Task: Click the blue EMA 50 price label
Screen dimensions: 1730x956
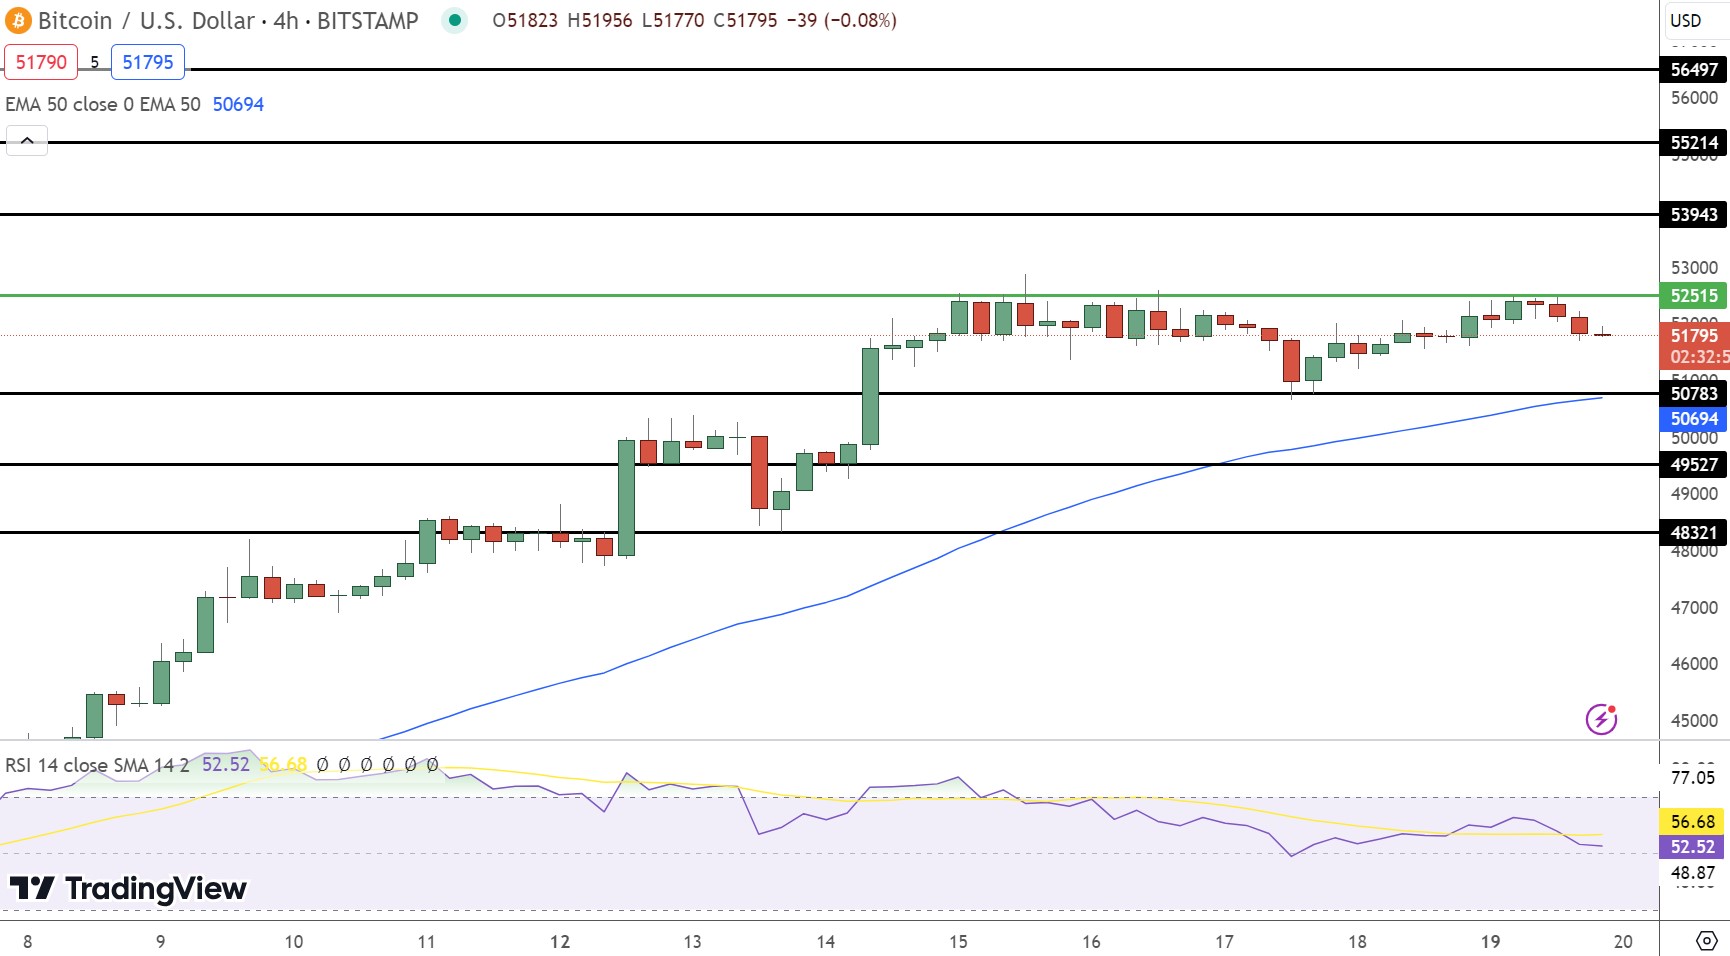Action: click(x=1696, y=419)
